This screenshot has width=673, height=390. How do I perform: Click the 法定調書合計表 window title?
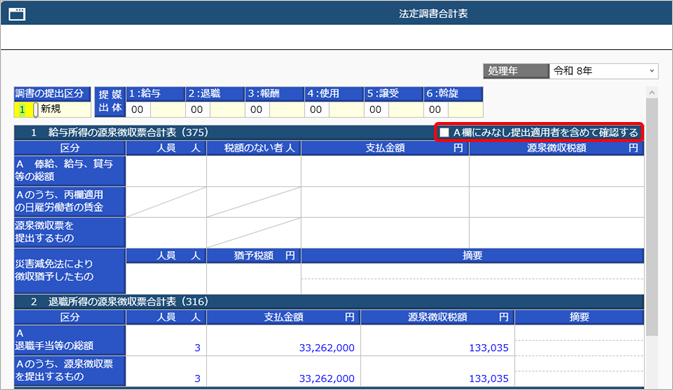pyautogui.click(x=433, y=14)
